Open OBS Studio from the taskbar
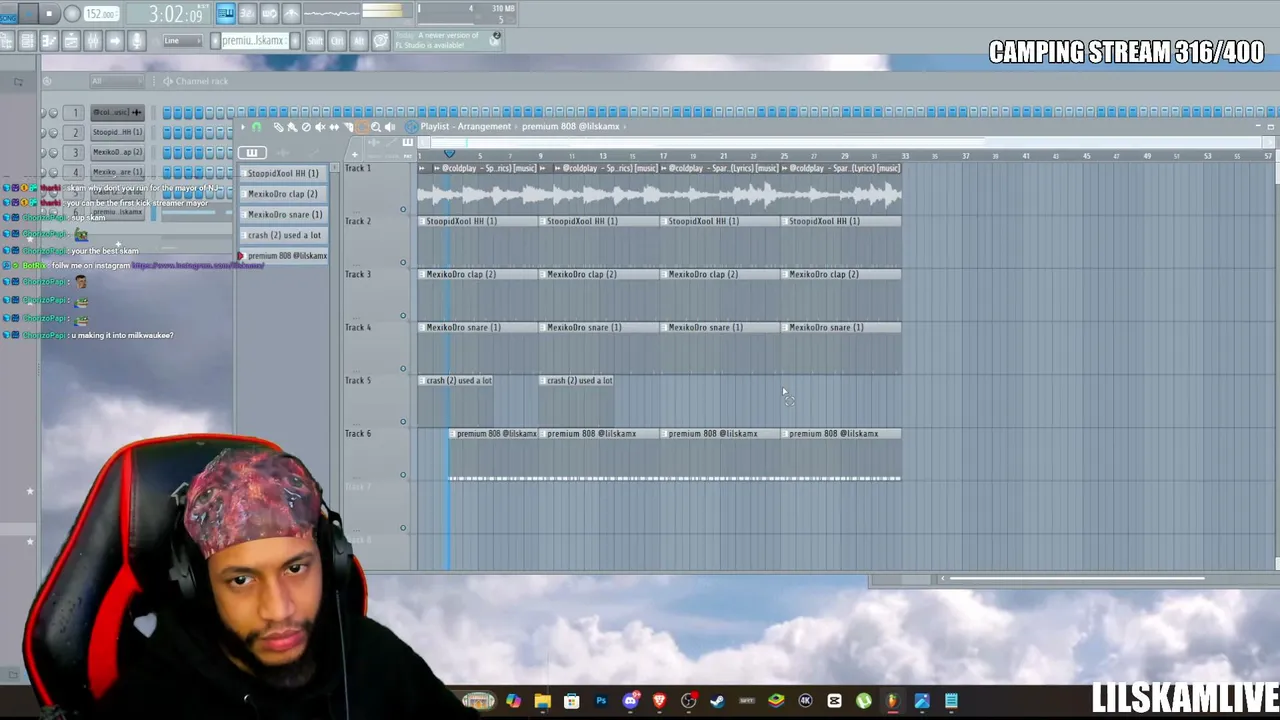 point(689,701)
